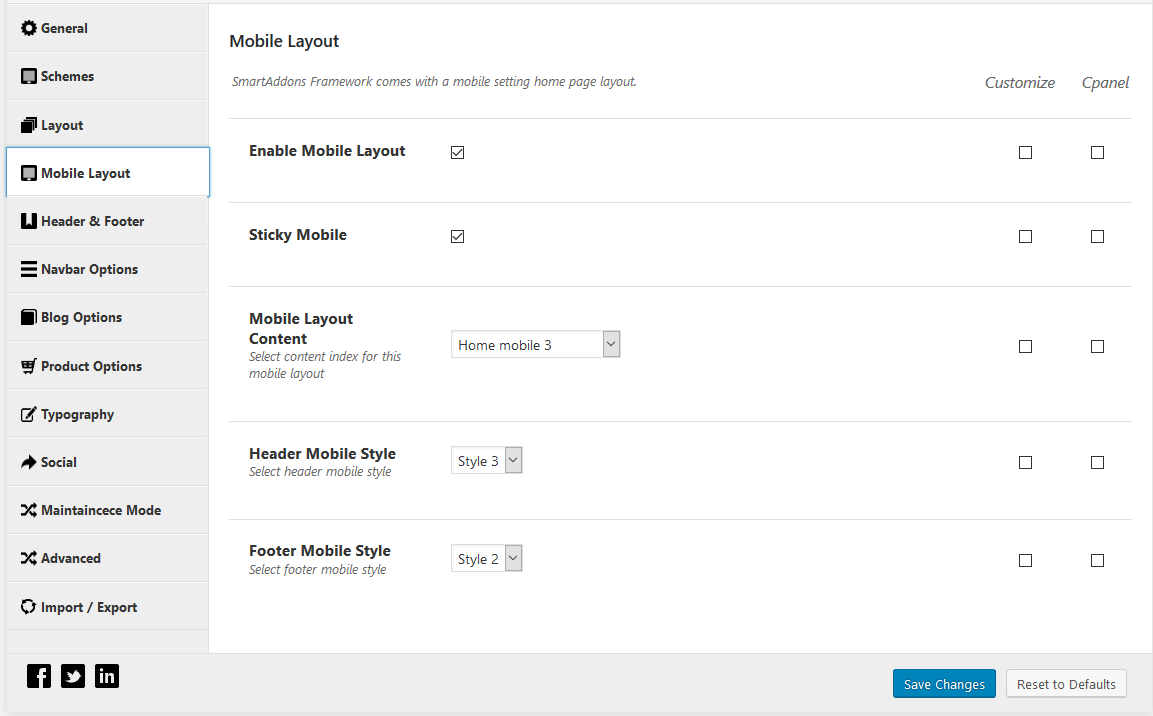Screen dimensions: 1153x716
Task: Open the Twitter icon link
Action: pos(73,676)
